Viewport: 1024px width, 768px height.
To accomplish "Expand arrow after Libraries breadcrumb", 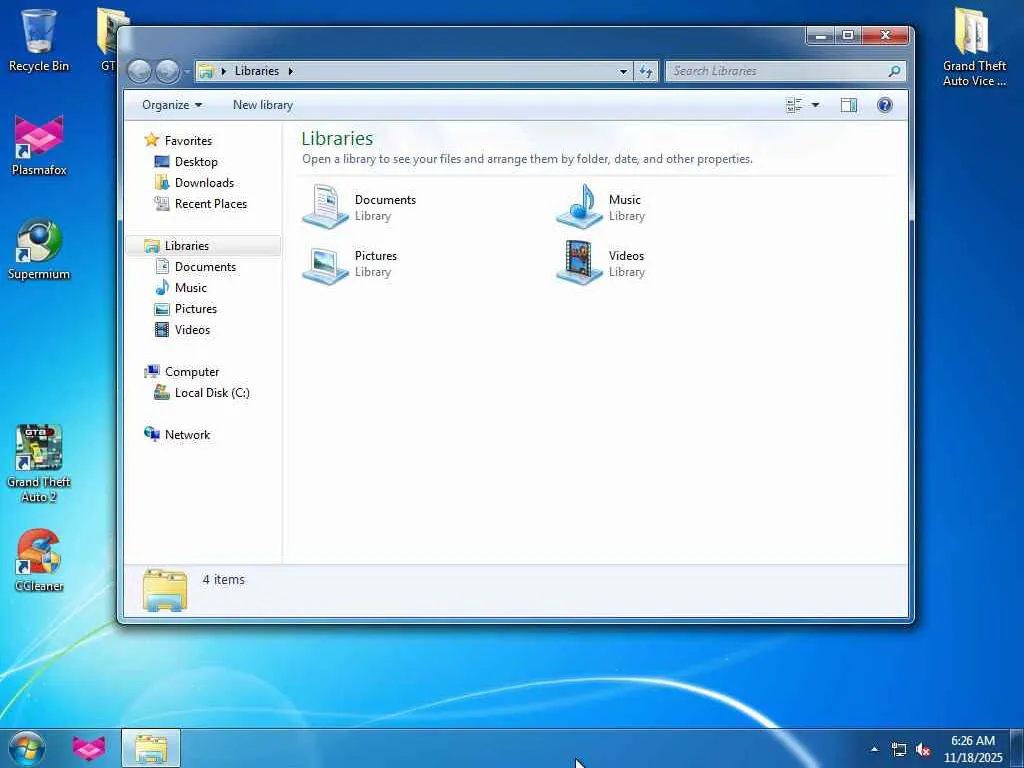I will click(x=291, y=71).
